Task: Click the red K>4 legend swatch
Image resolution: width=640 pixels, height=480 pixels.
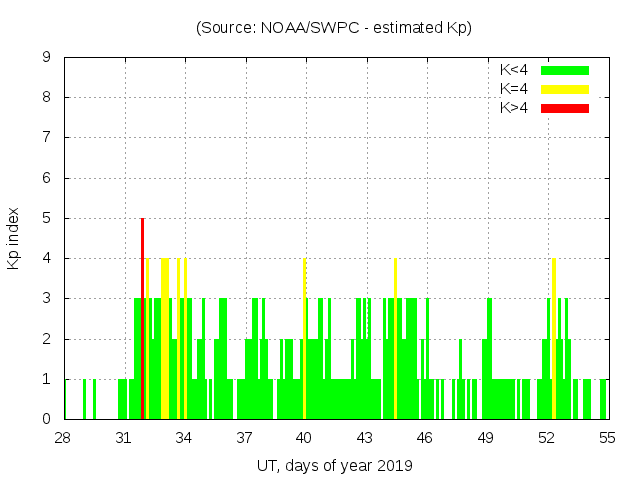Action: [565, 107]
